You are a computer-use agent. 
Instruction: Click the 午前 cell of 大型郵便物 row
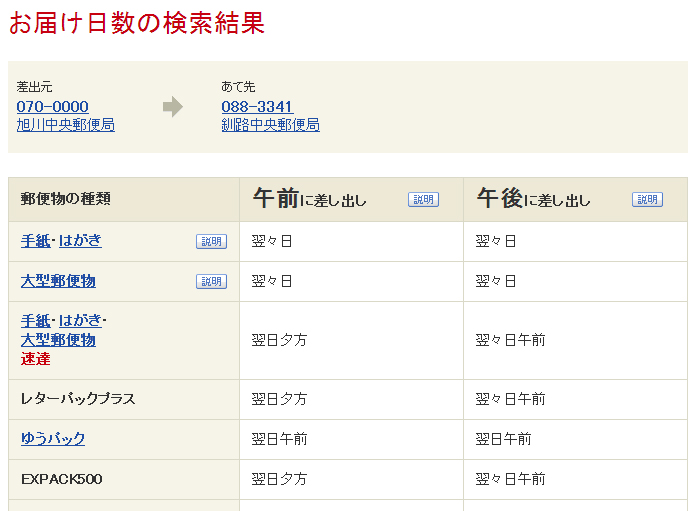pos(351,282)
